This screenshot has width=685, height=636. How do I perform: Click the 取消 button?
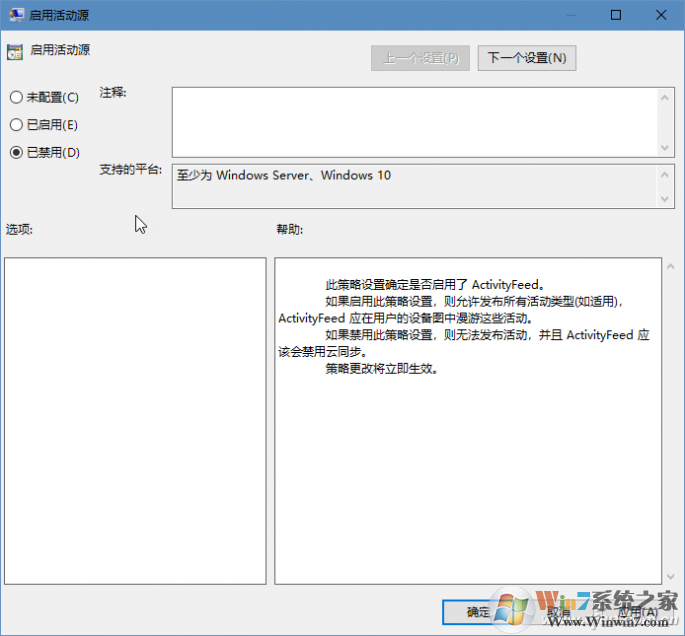point(558,612)
